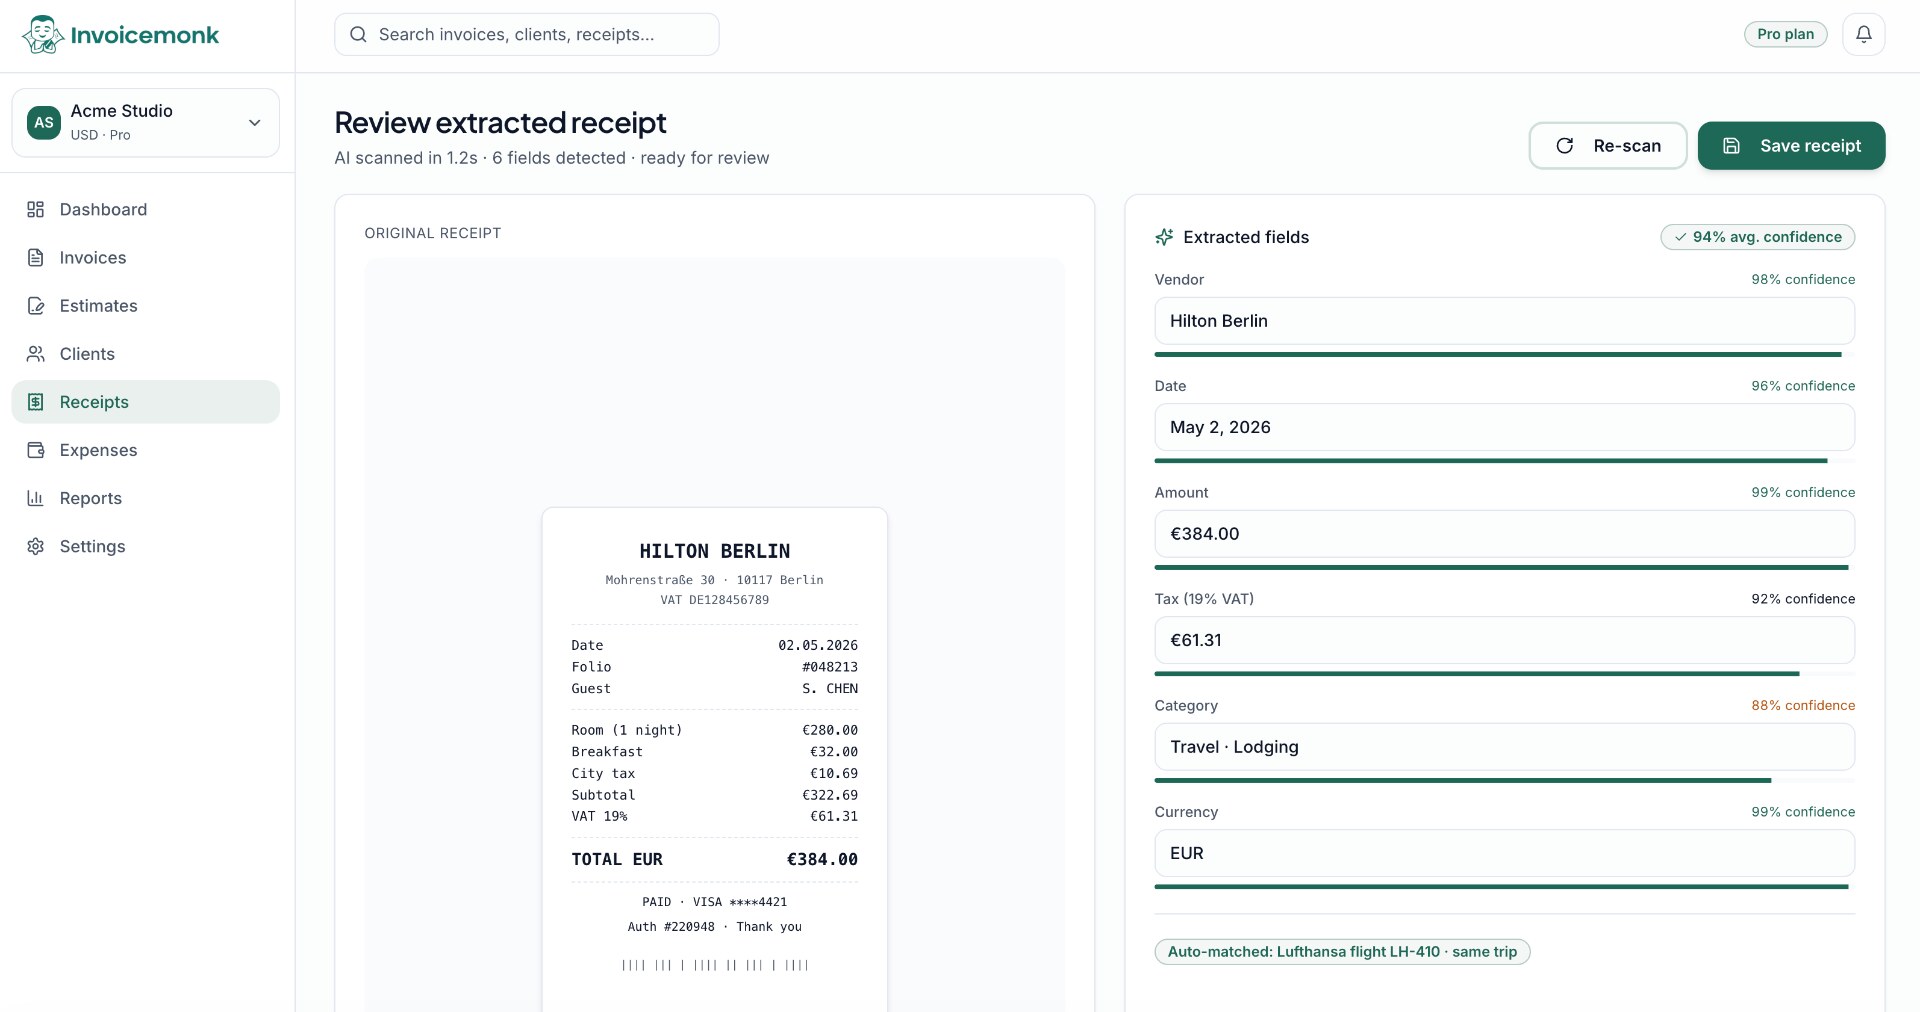Viewport: 1920px width, 1012px height.
Task: Navigate to Clients
Action: pos(146,353)
